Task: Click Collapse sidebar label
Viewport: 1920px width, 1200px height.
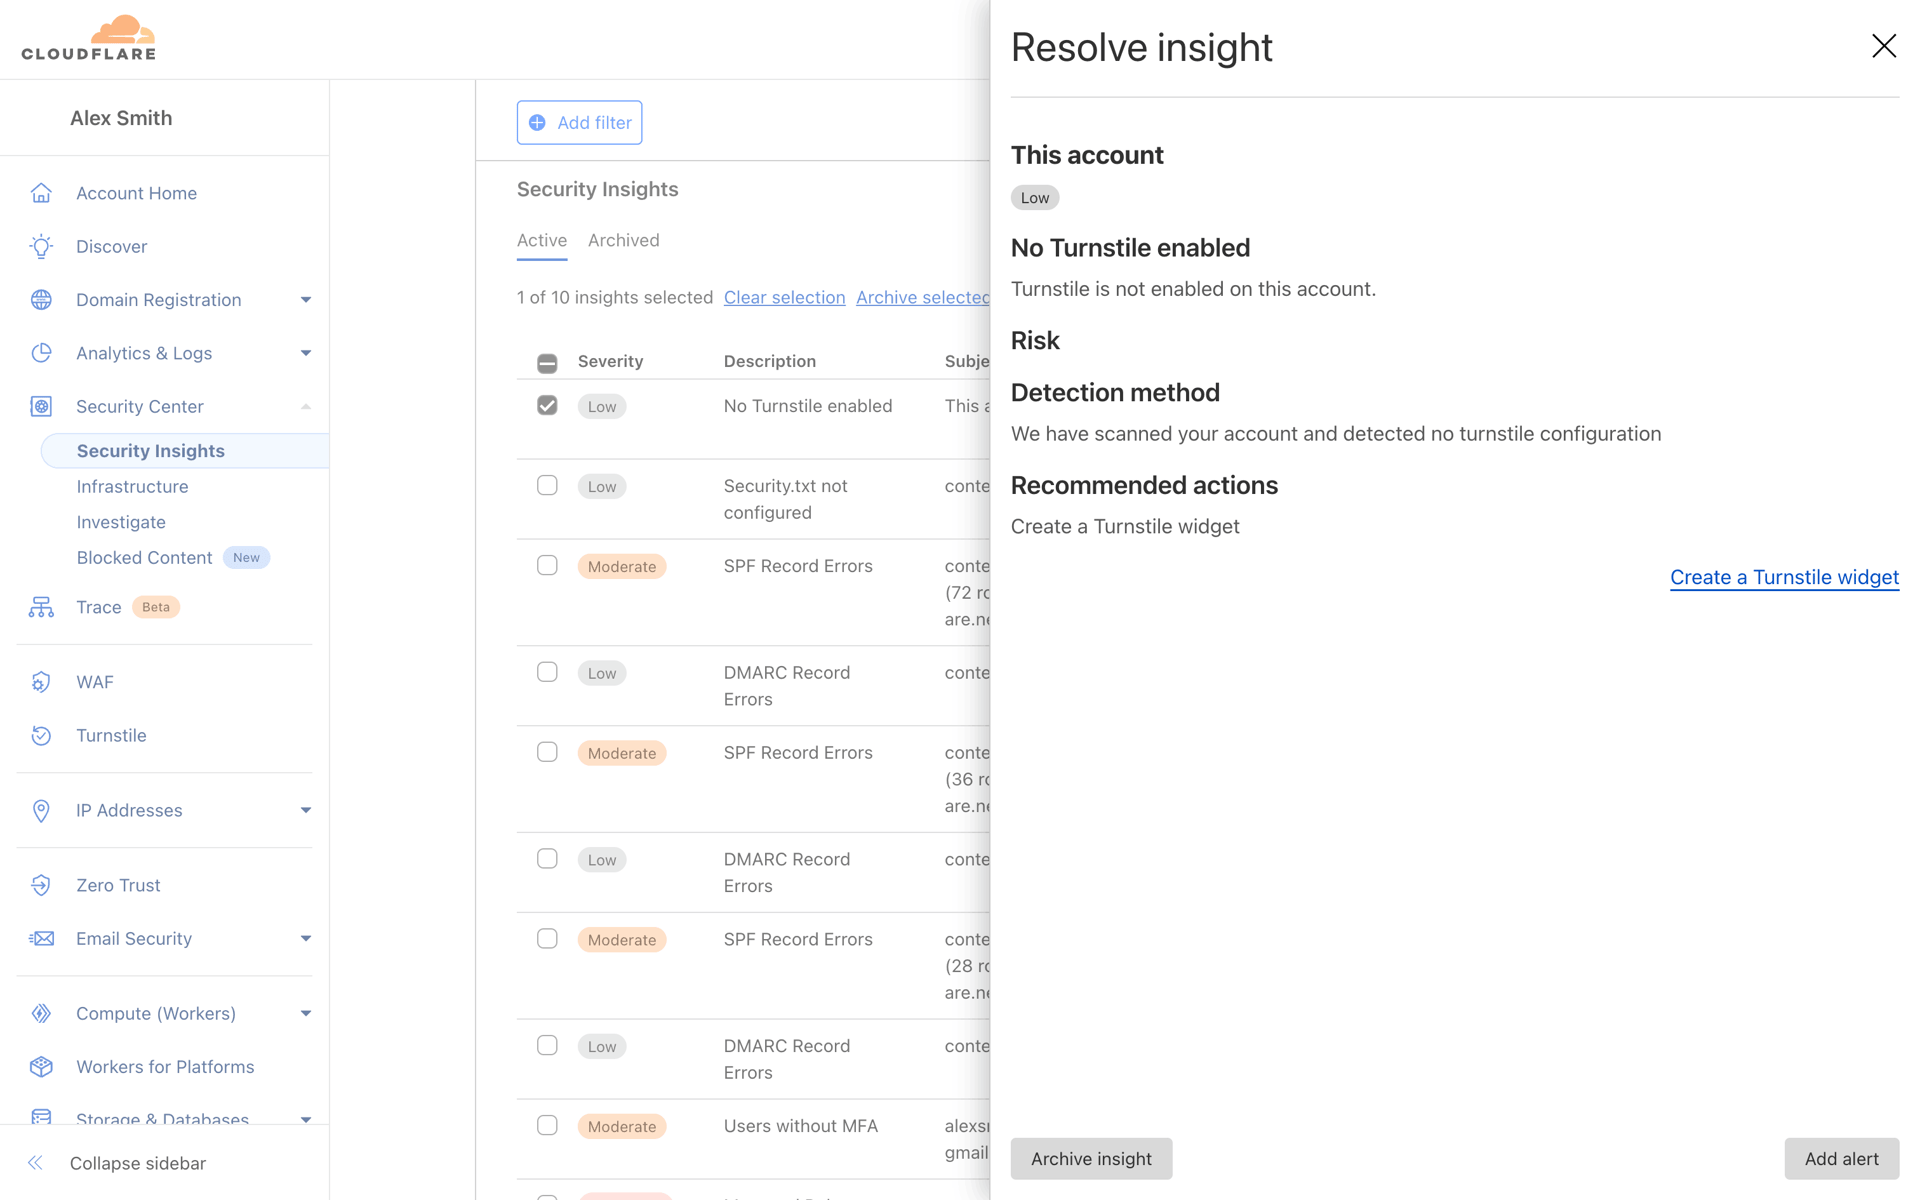Action: [138, 1163]
